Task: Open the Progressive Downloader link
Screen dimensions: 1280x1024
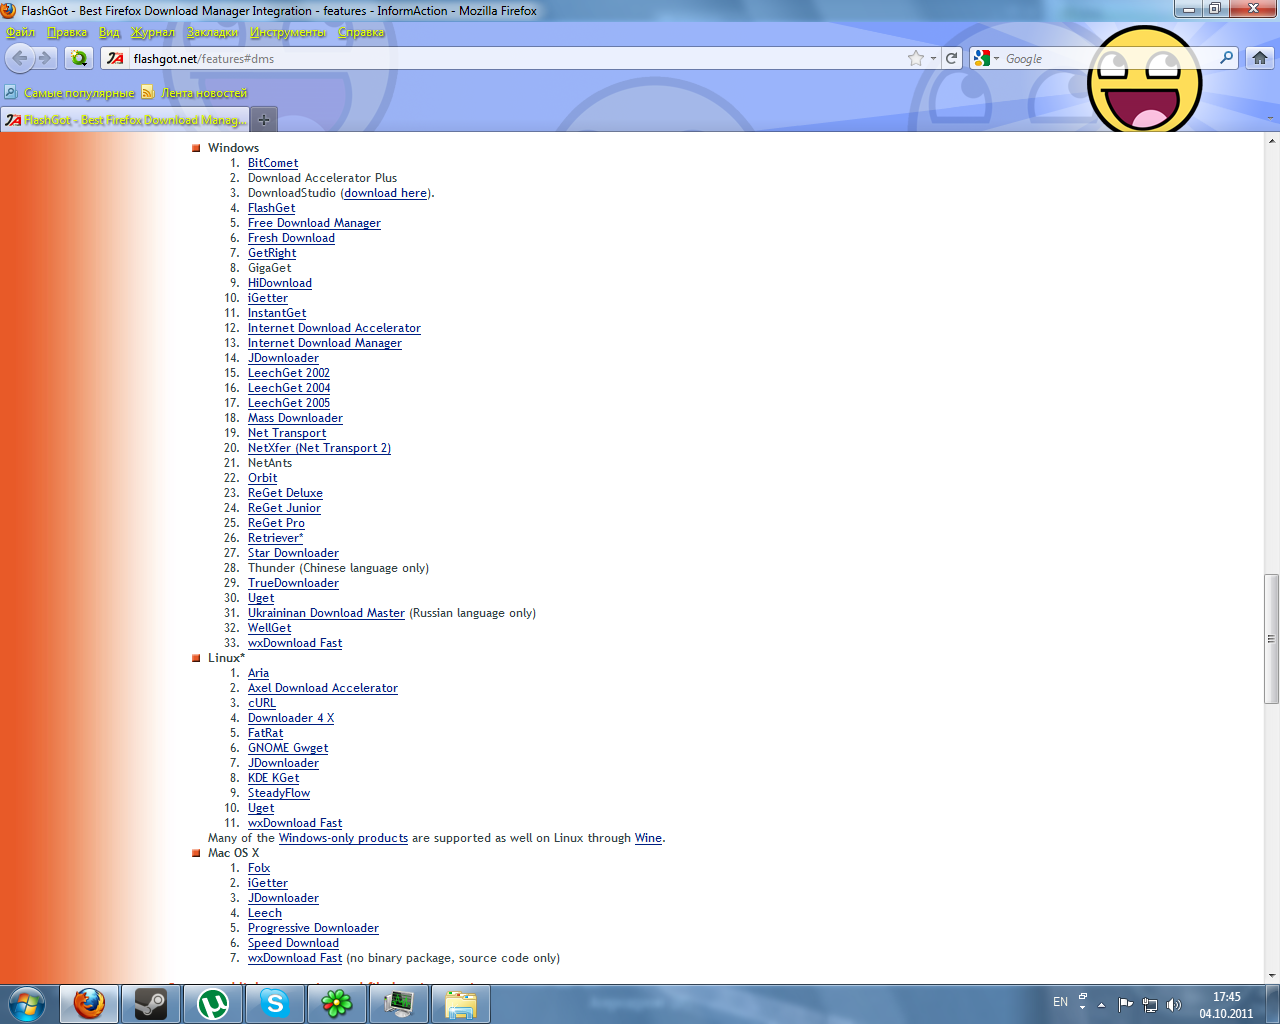Action: (x=313, y=928)
